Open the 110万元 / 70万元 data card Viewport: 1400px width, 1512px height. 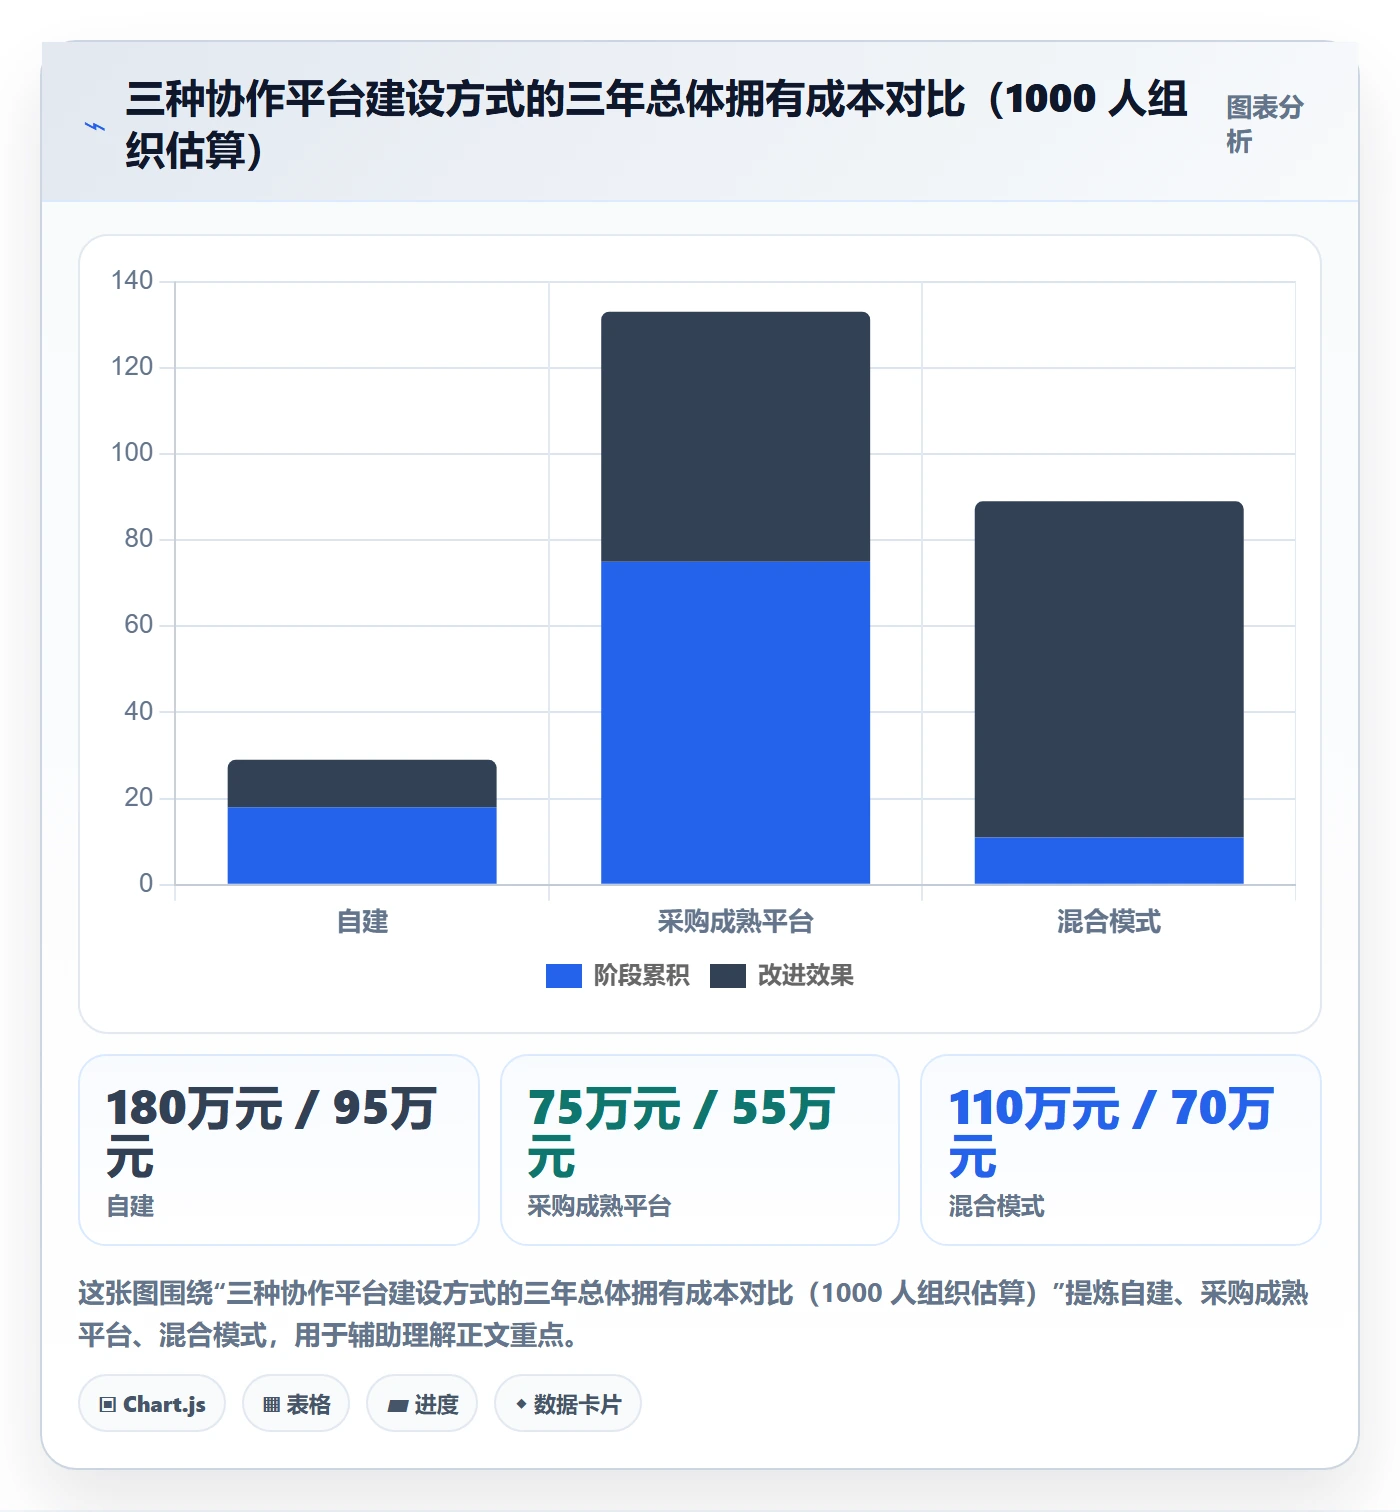point(1121,1150)
